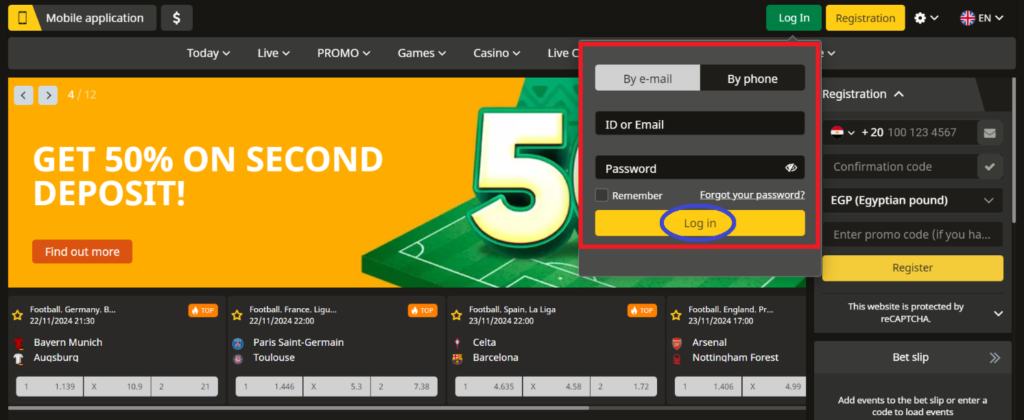Open the EN language dropdown
The image size is (1024, 420).
(990, 18)
